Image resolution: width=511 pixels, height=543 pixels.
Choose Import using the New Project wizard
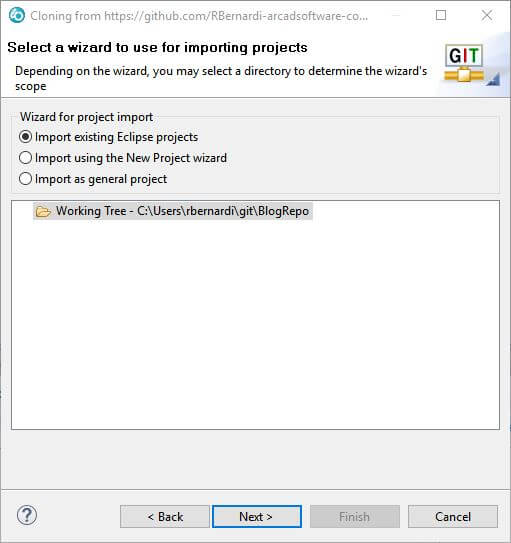click(x=26, y=158)
